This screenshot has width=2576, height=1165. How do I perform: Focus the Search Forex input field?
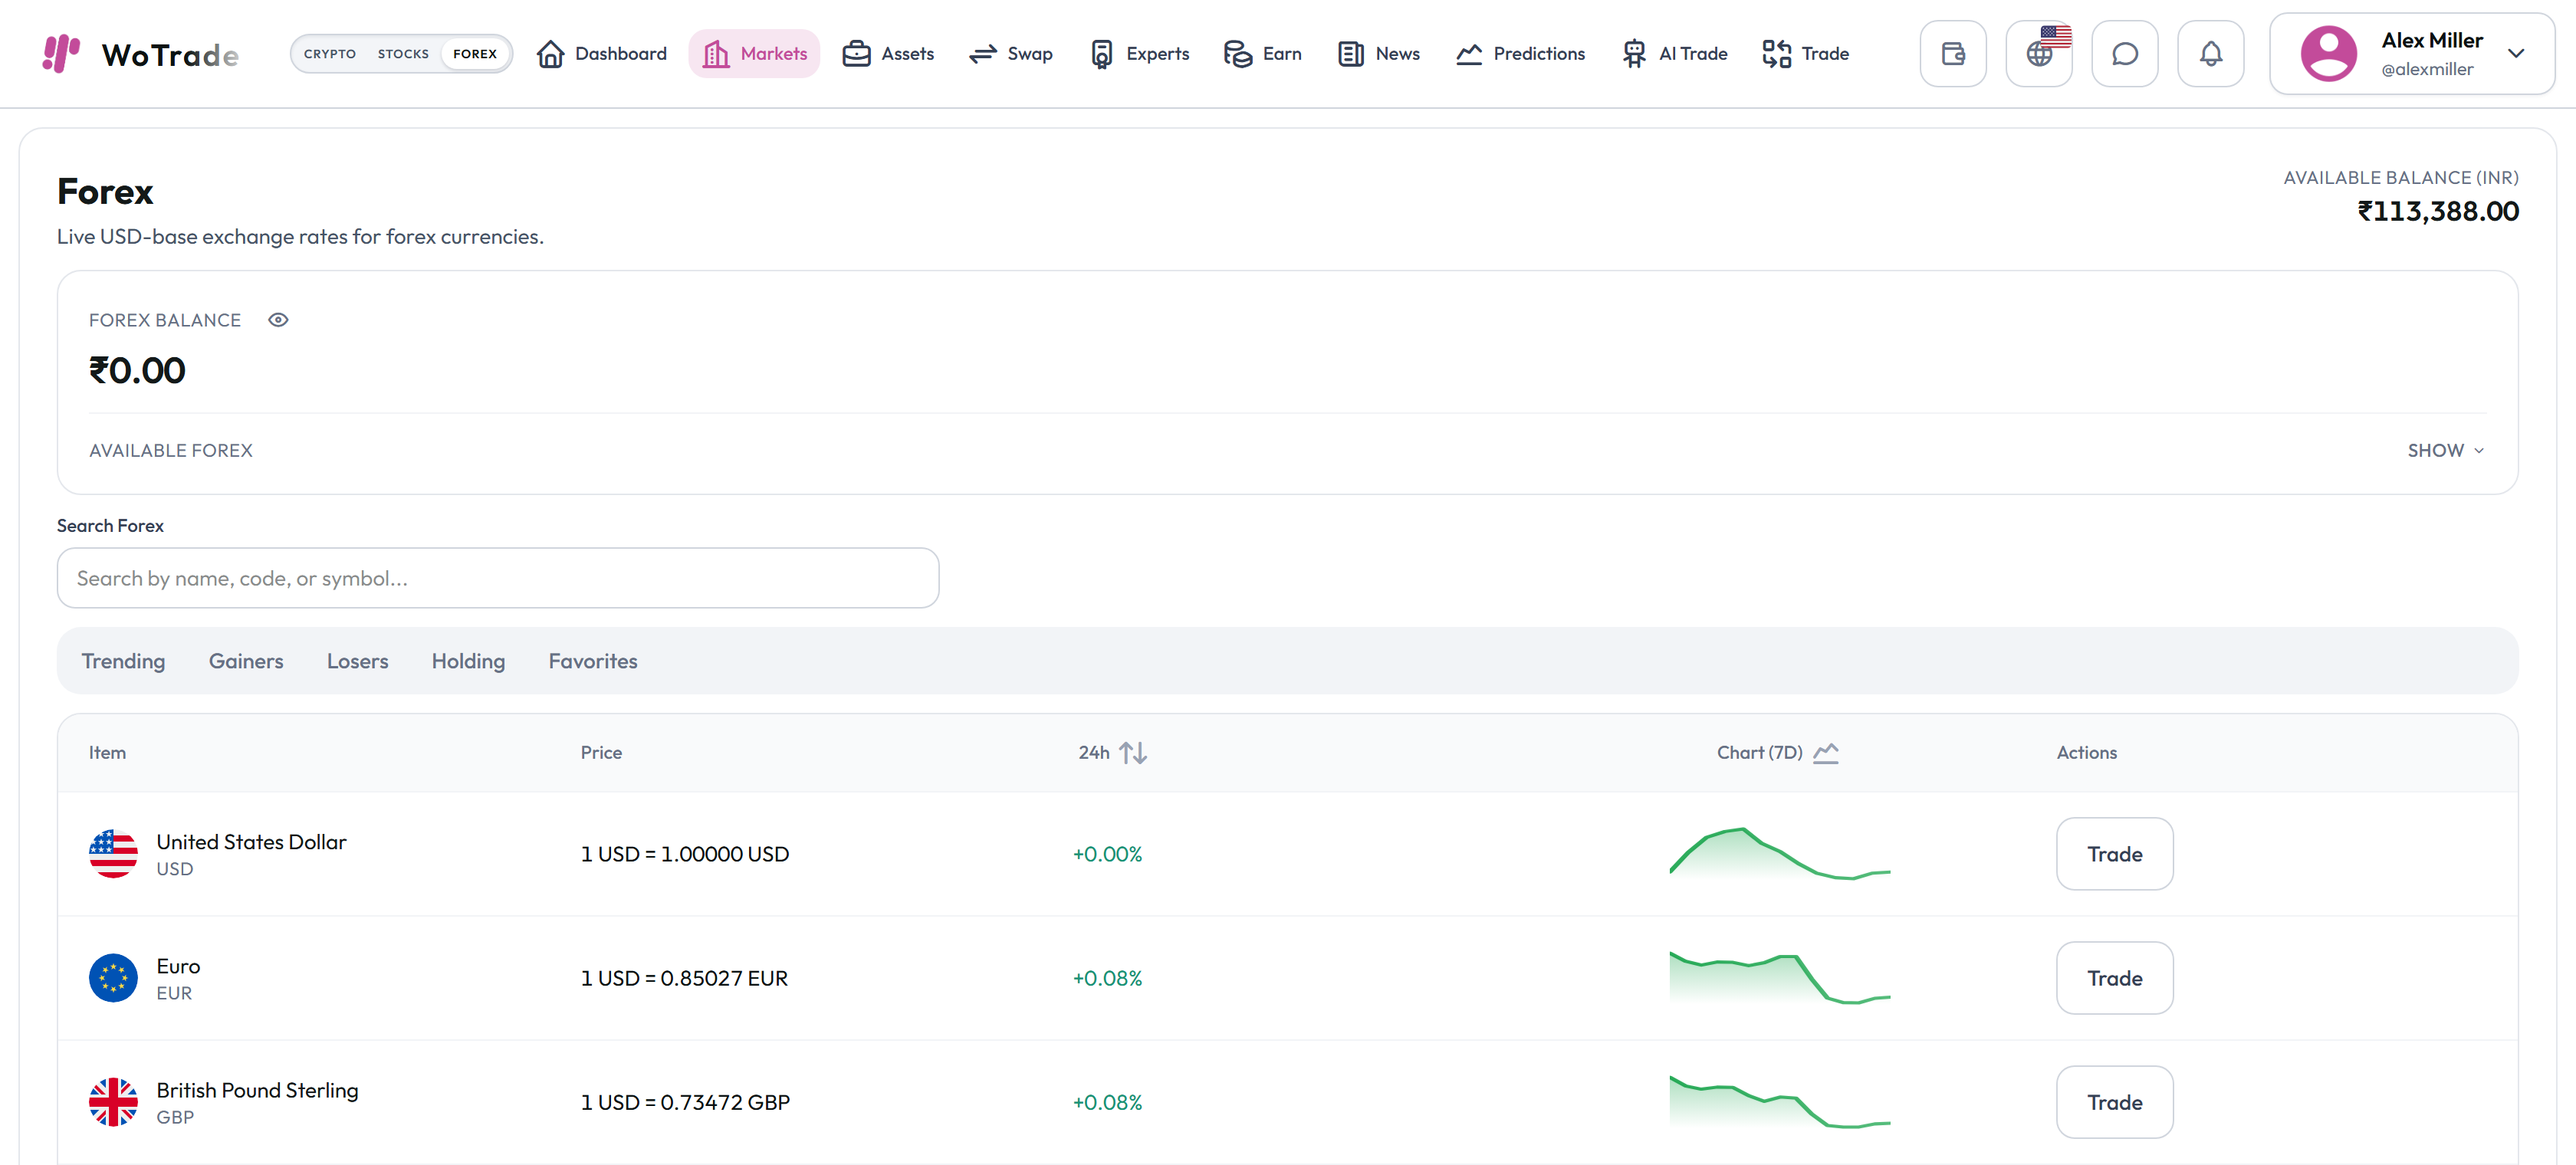[x=498, y=578]
